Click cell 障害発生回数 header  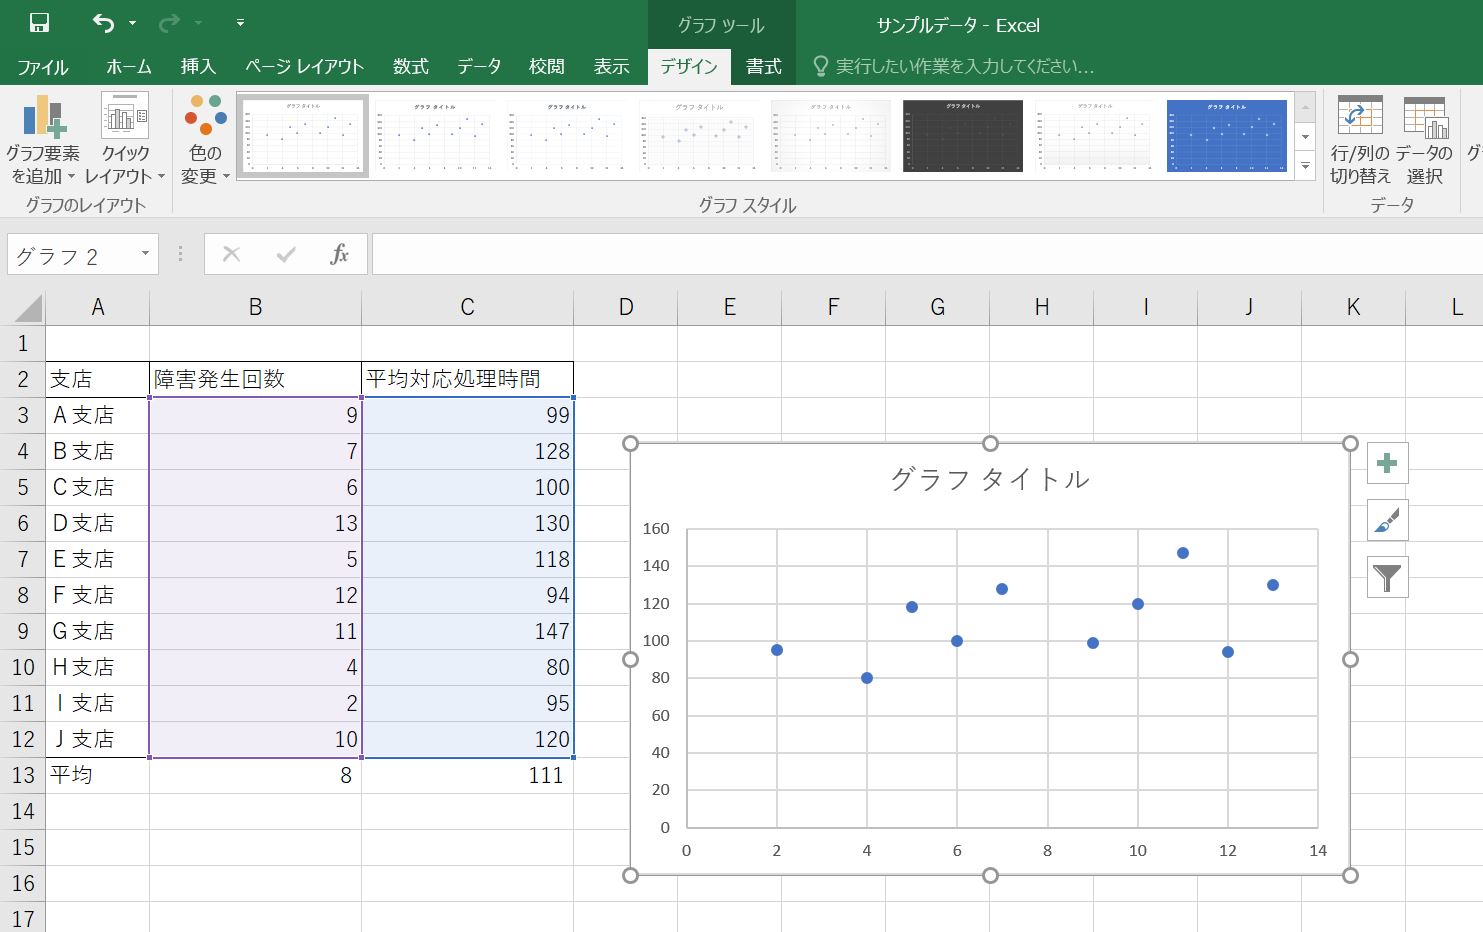tap(255, 379)
